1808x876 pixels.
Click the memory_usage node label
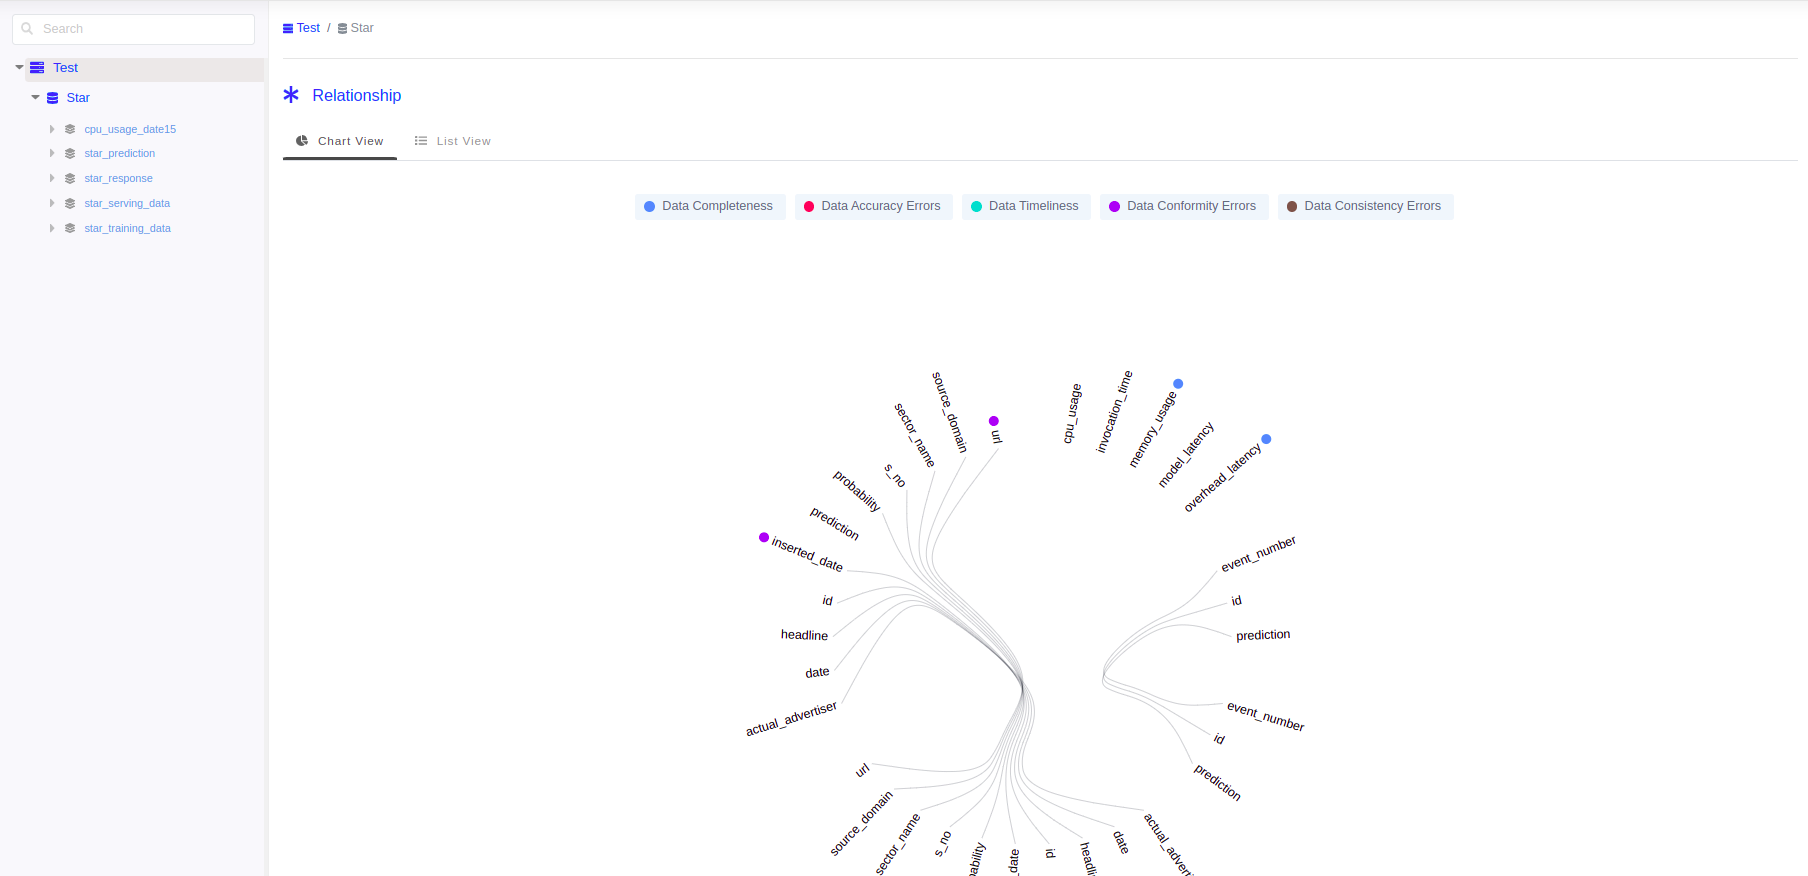pos(1152,430)
